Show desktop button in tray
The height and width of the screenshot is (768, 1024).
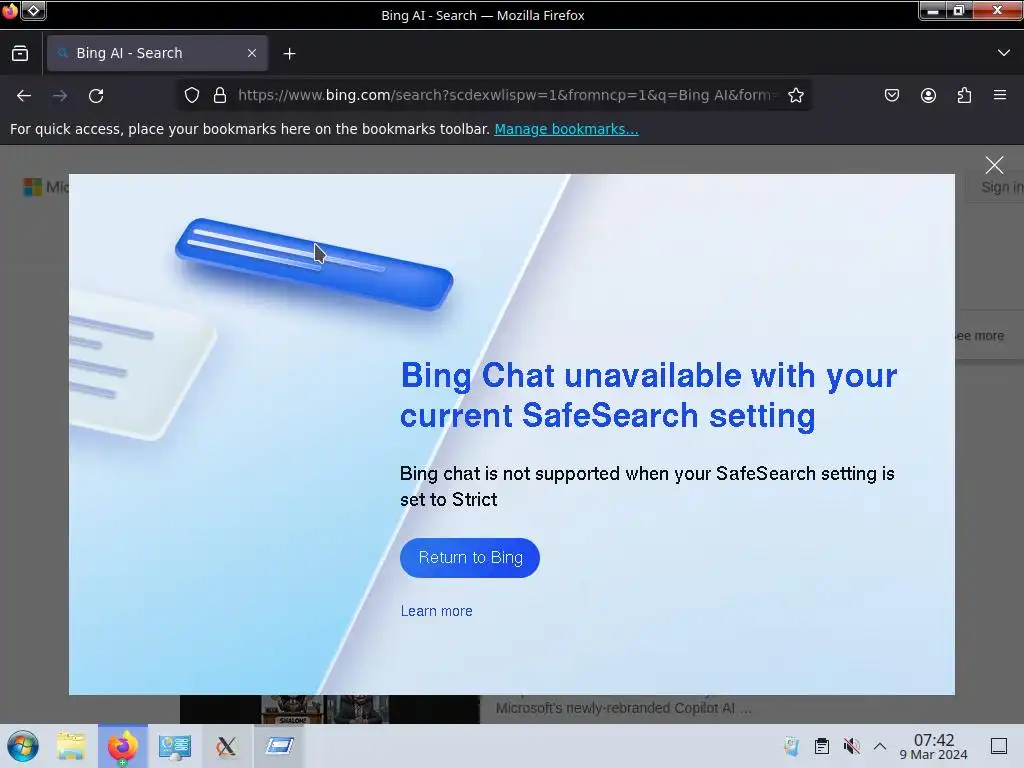click(999, 746)
